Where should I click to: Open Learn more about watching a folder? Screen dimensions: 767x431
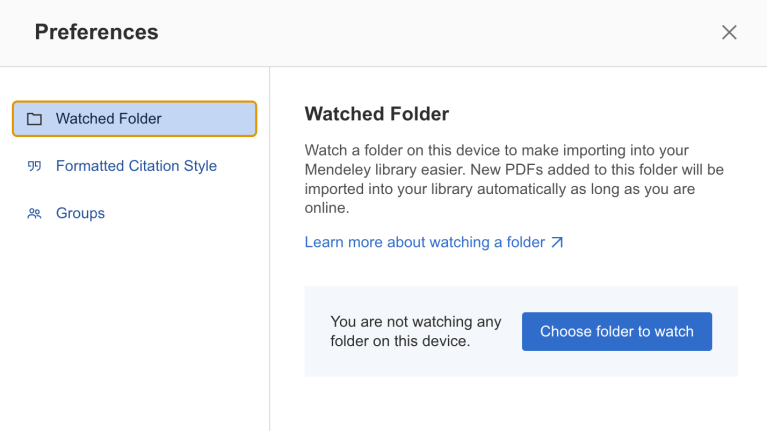[x=425, y=242]
